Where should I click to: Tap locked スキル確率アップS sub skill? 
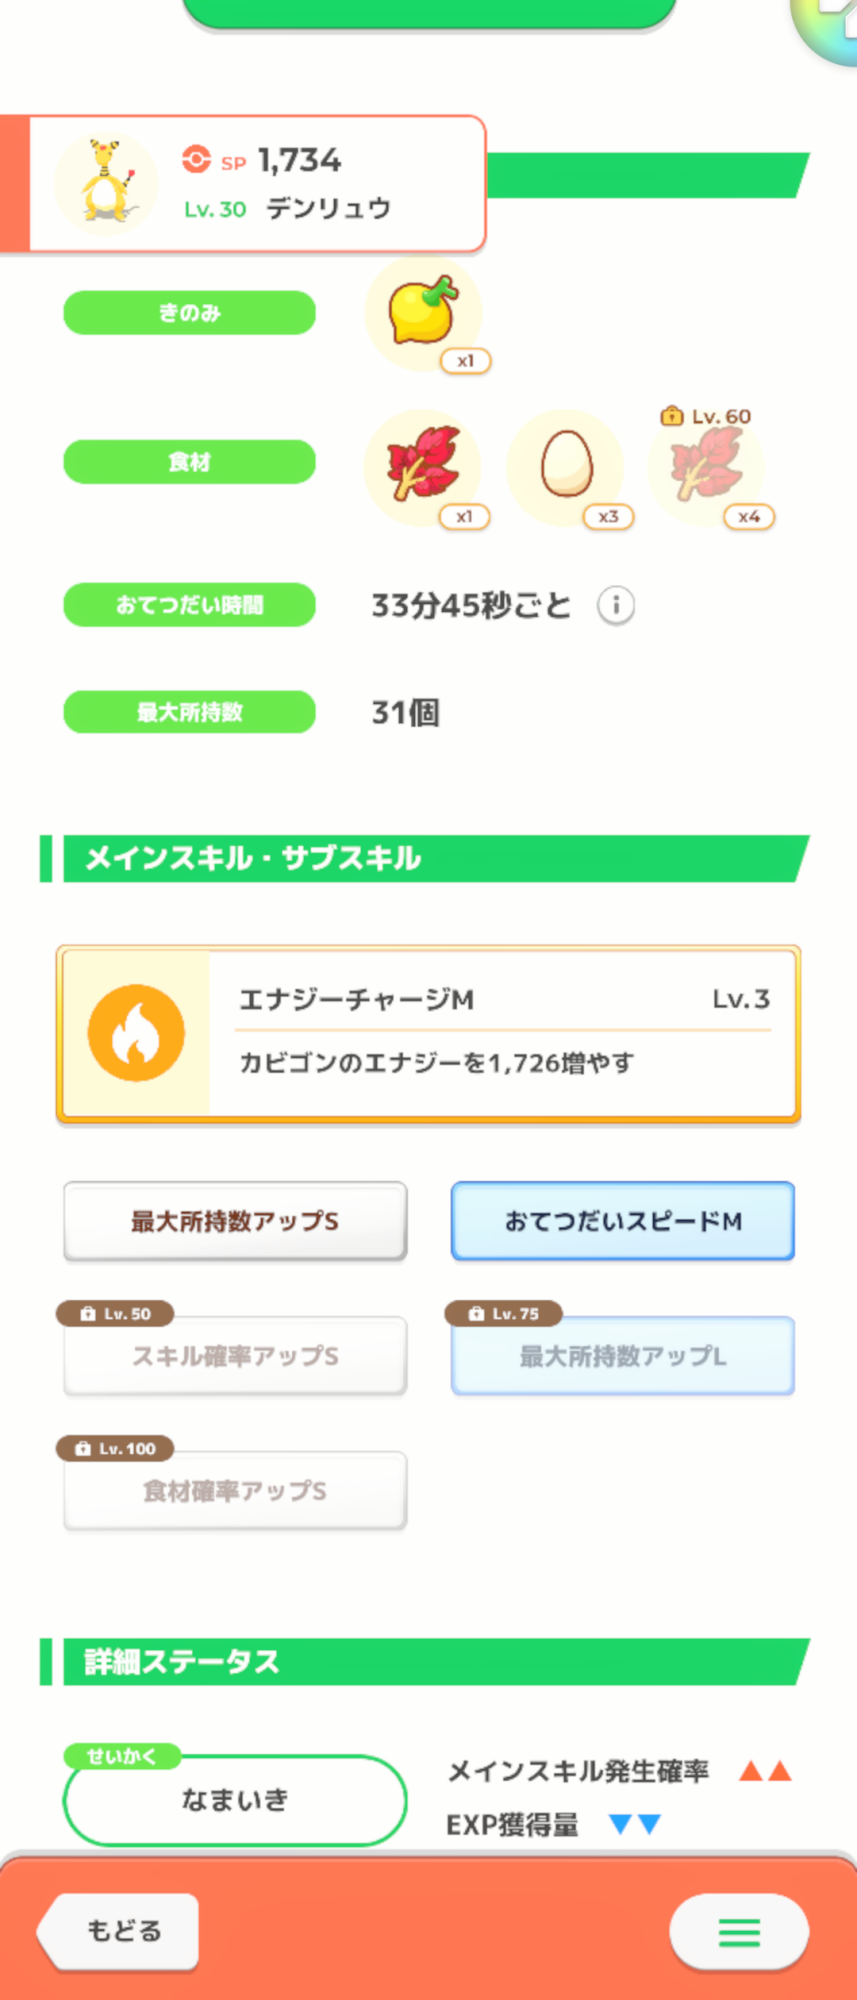coord(235,1356)
